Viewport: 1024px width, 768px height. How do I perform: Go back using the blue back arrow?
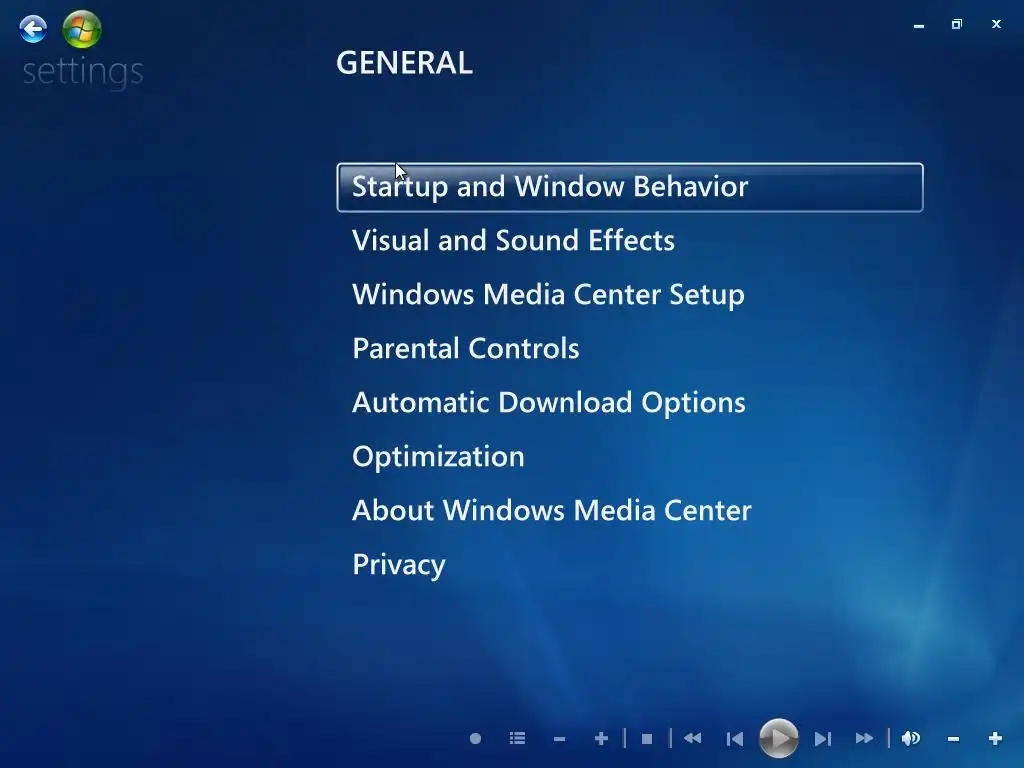pos(33,29)
